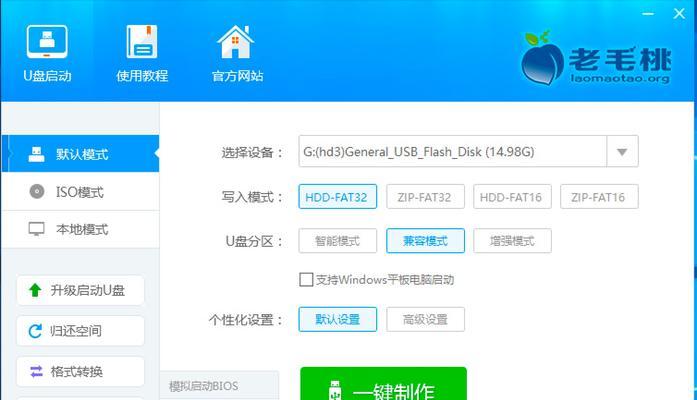Click the 升级启动U盘 button
The height and width of the screenshot is (400, 697).
click(80, 290)
